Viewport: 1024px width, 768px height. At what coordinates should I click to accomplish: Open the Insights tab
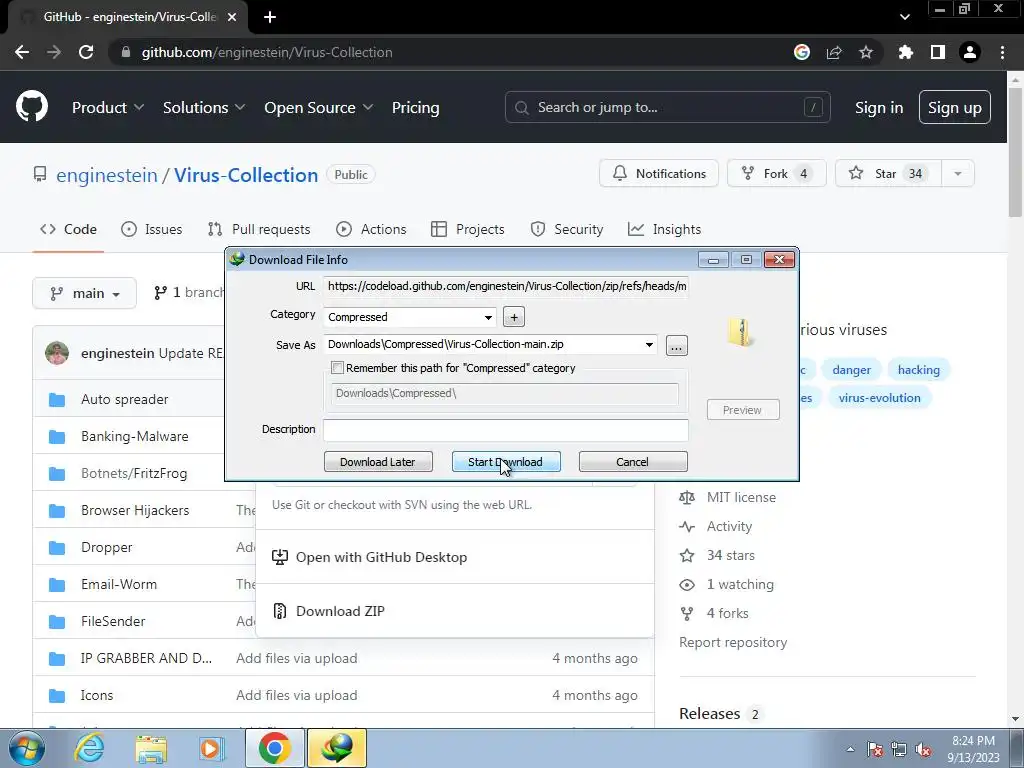pyautogui.click(x=664, y=229)
